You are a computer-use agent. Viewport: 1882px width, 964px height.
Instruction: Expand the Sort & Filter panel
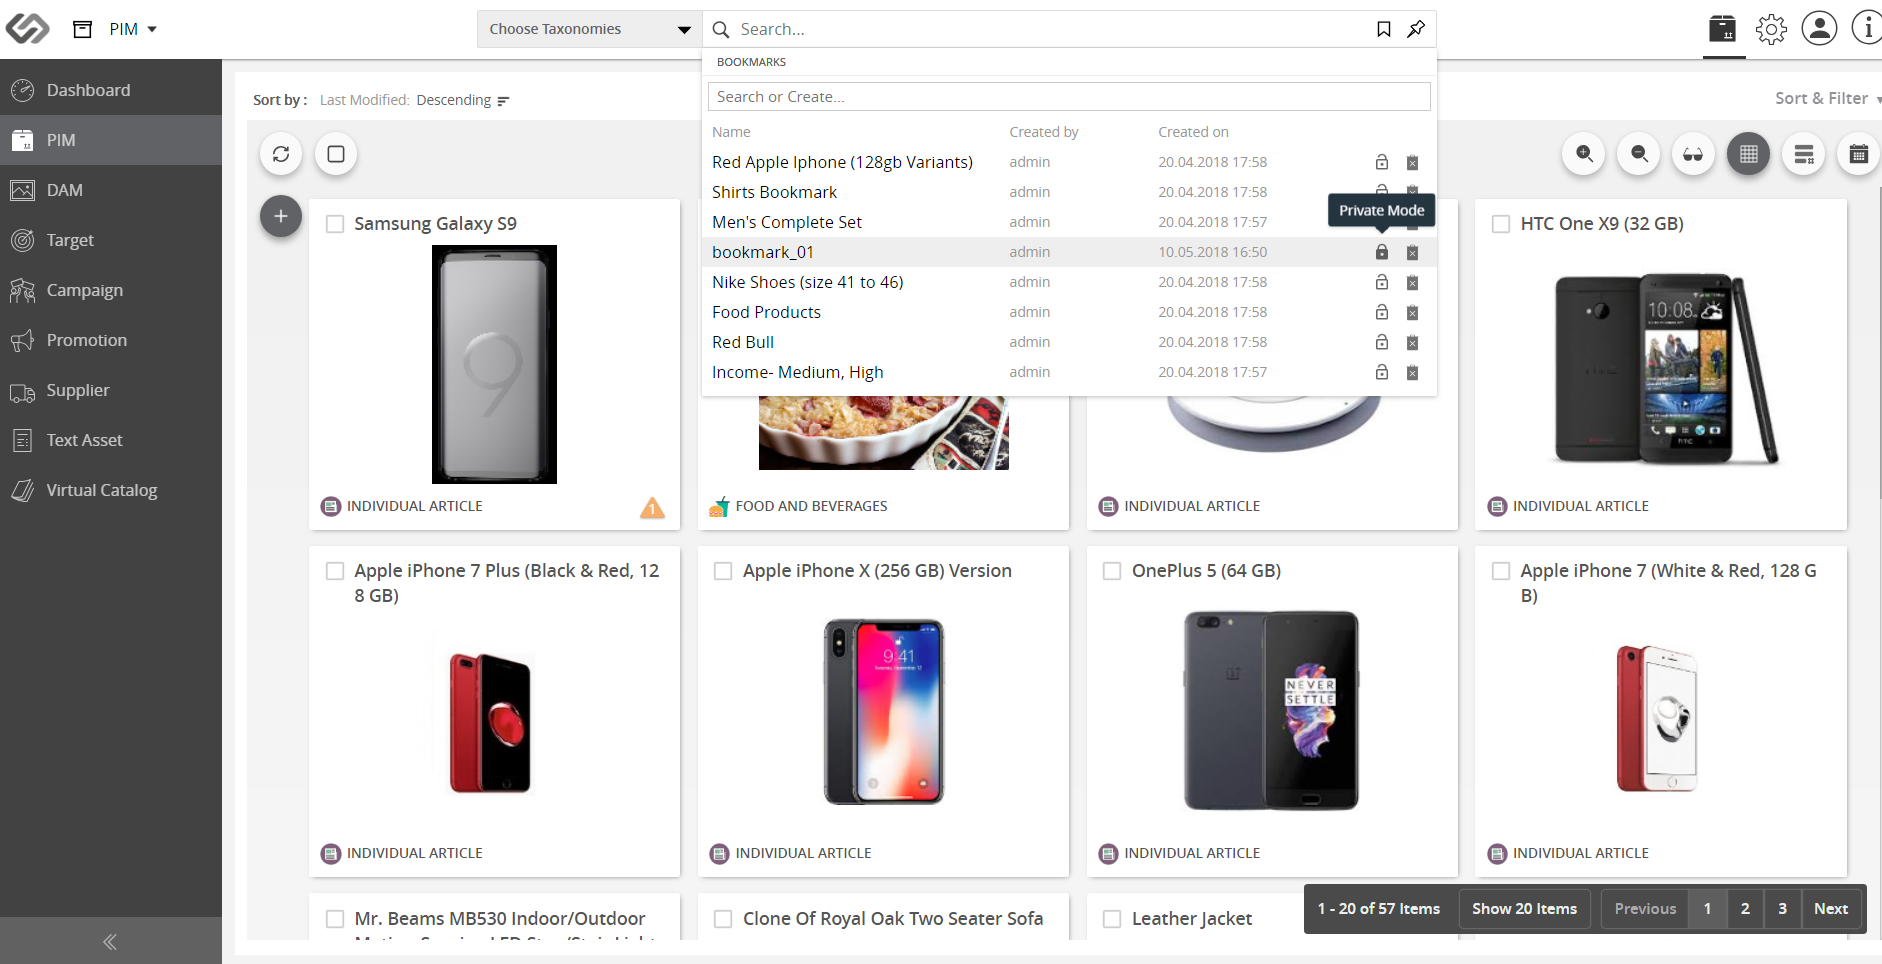(1827, 98)
